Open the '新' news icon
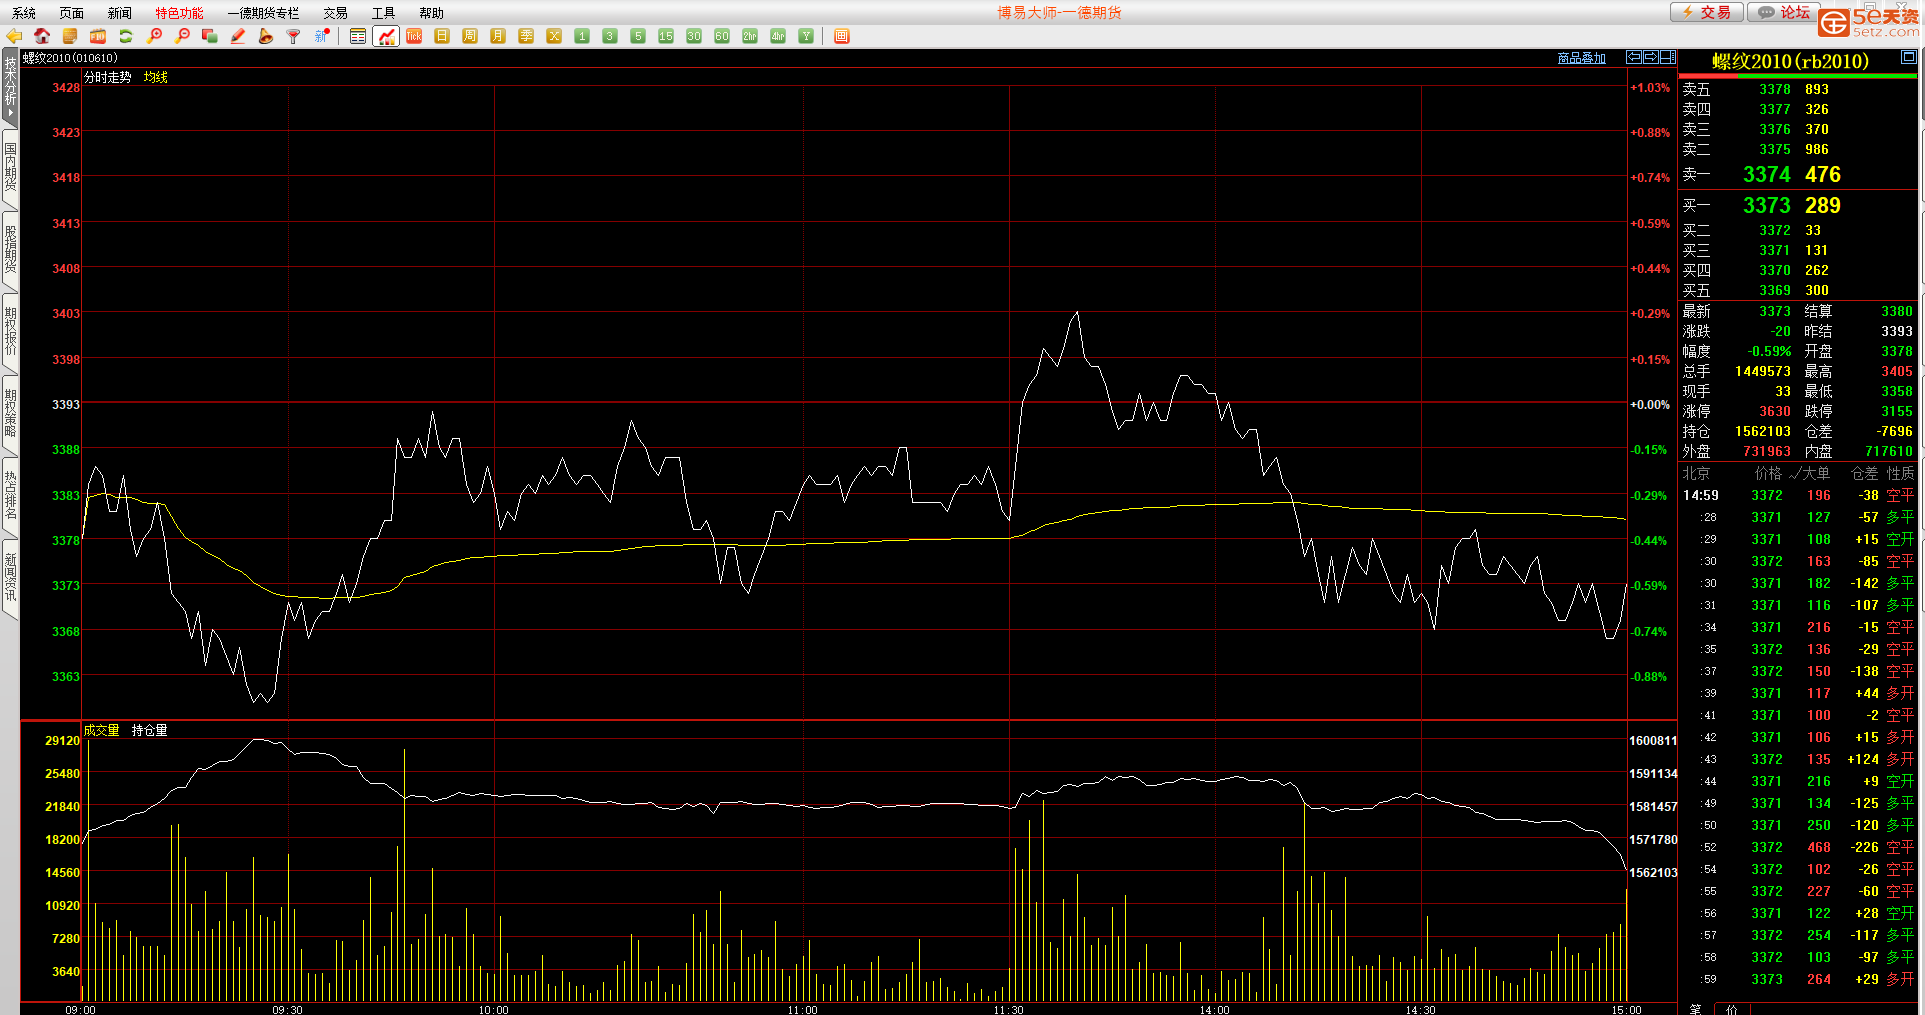 click(x=322, y=36)
